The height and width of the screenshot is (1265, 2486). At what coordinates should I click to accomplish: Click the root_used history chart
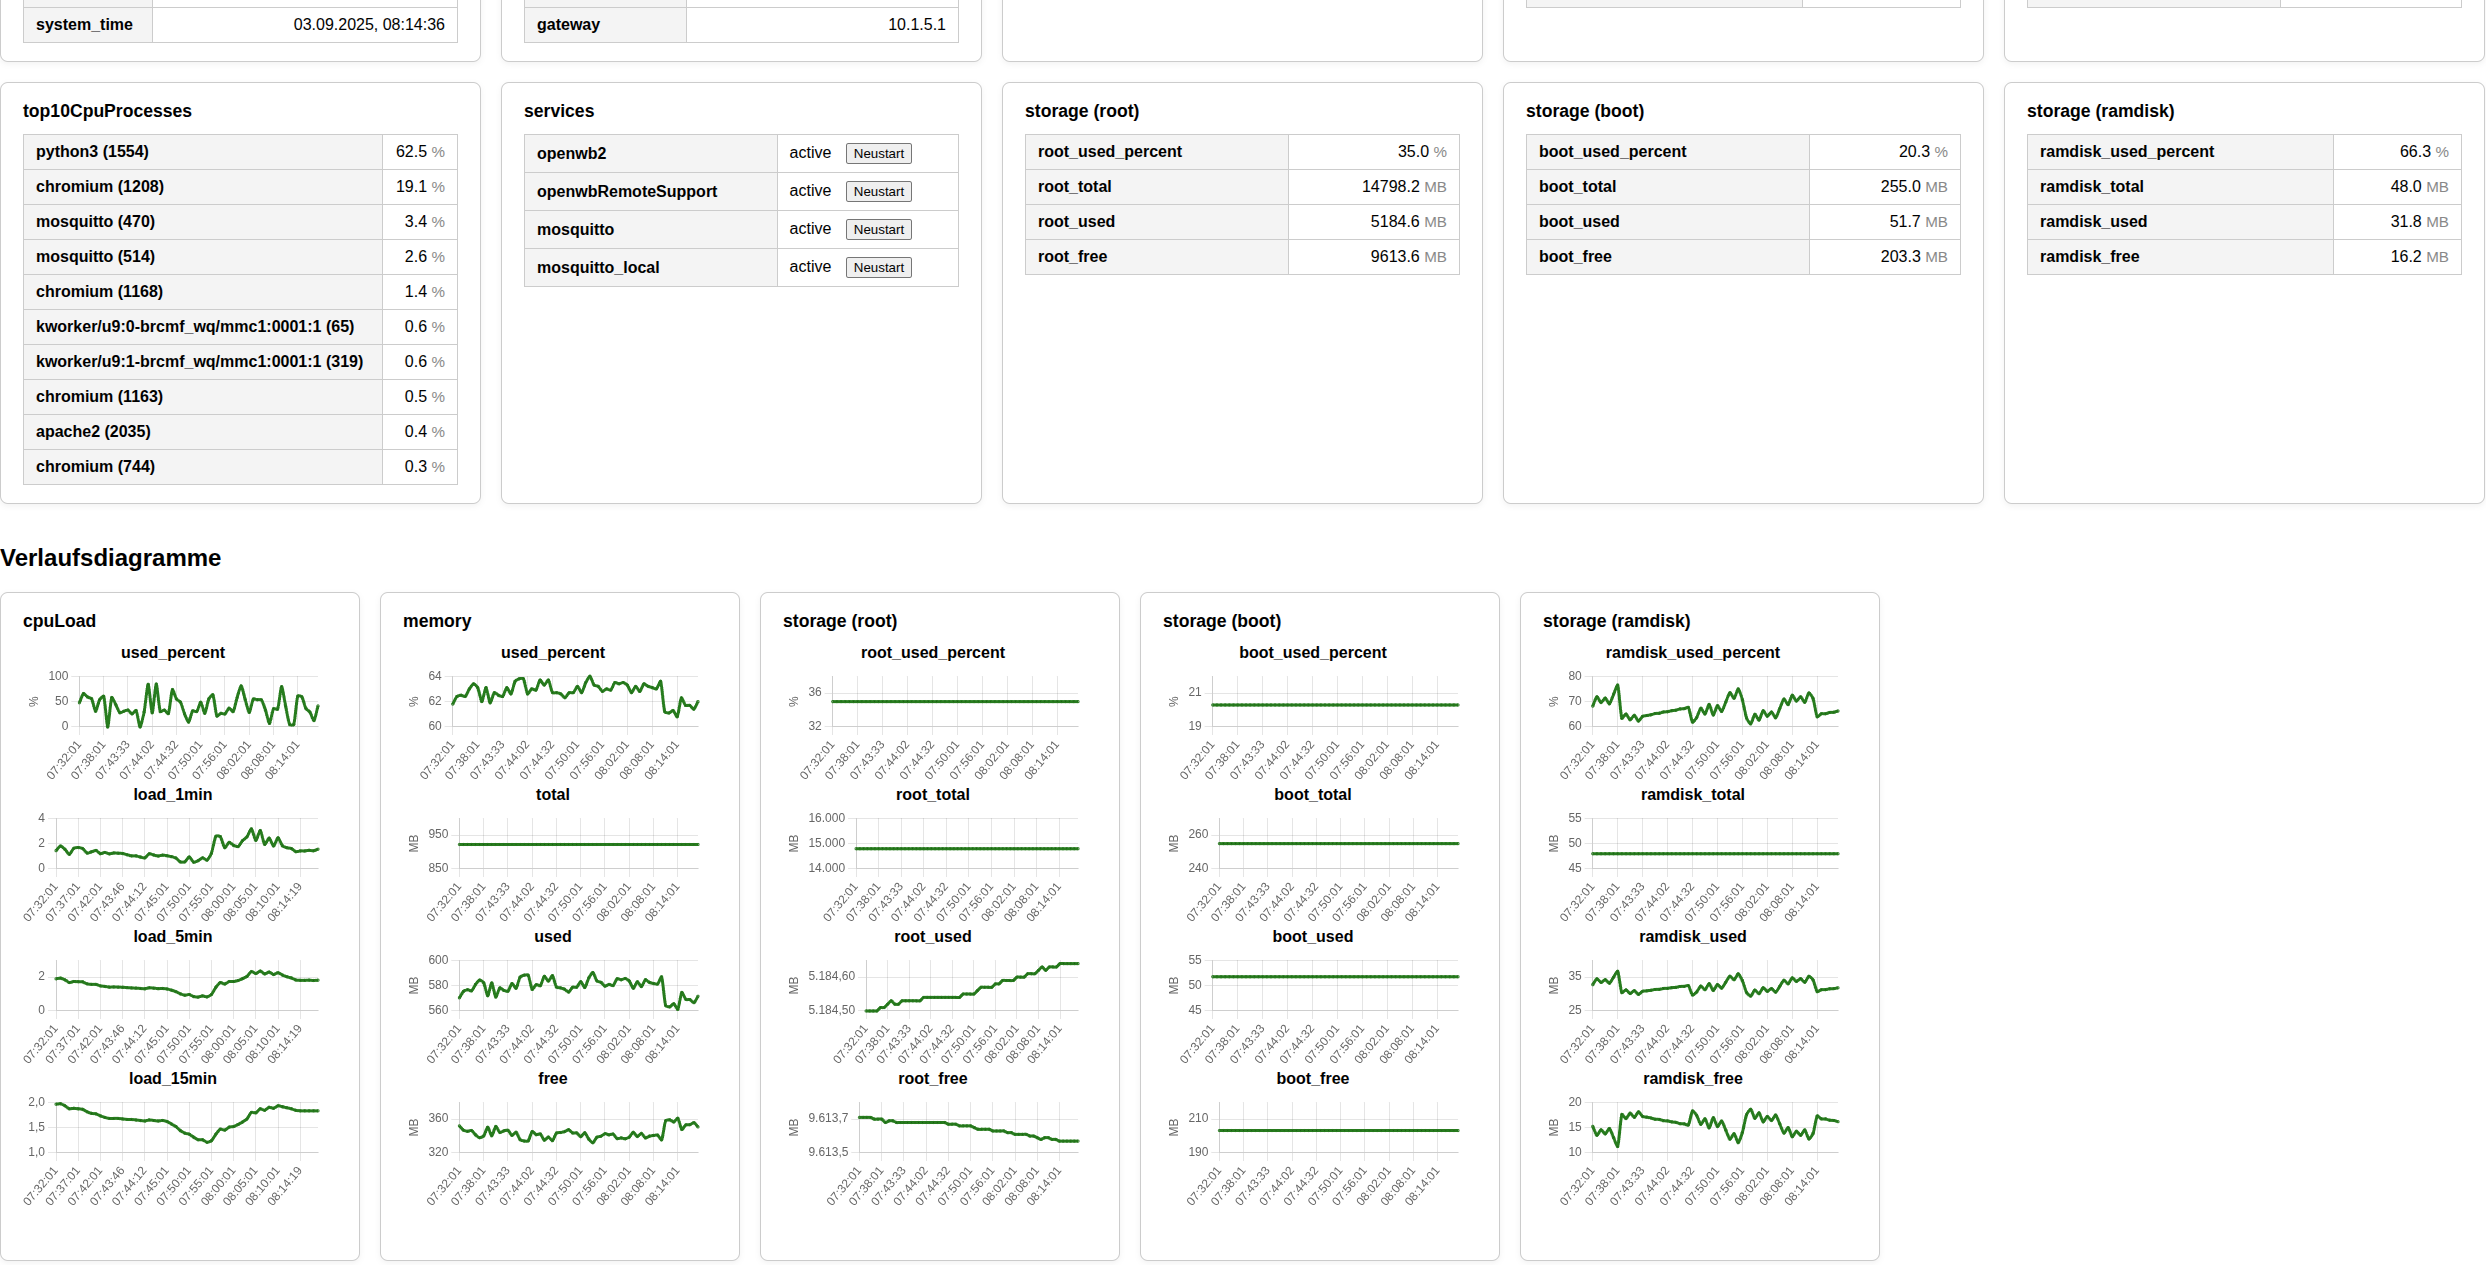tap(967, 986)
